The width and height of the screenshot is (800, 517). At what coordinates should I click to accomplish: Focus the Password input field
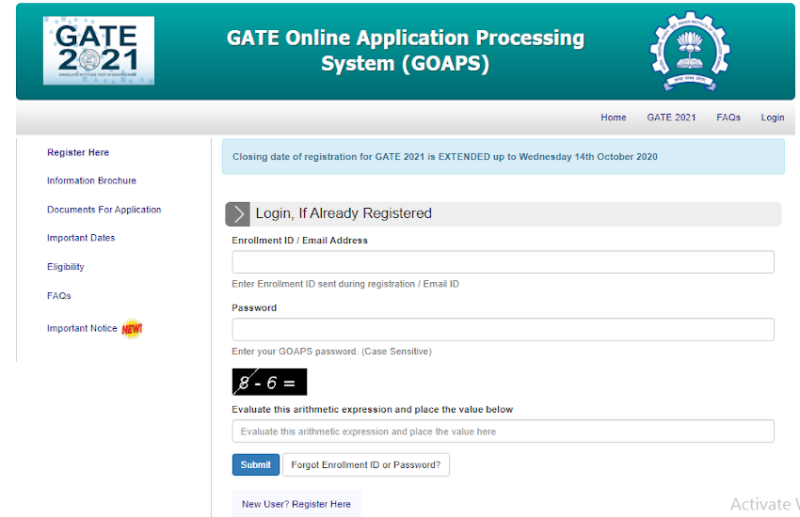[503, 330]
